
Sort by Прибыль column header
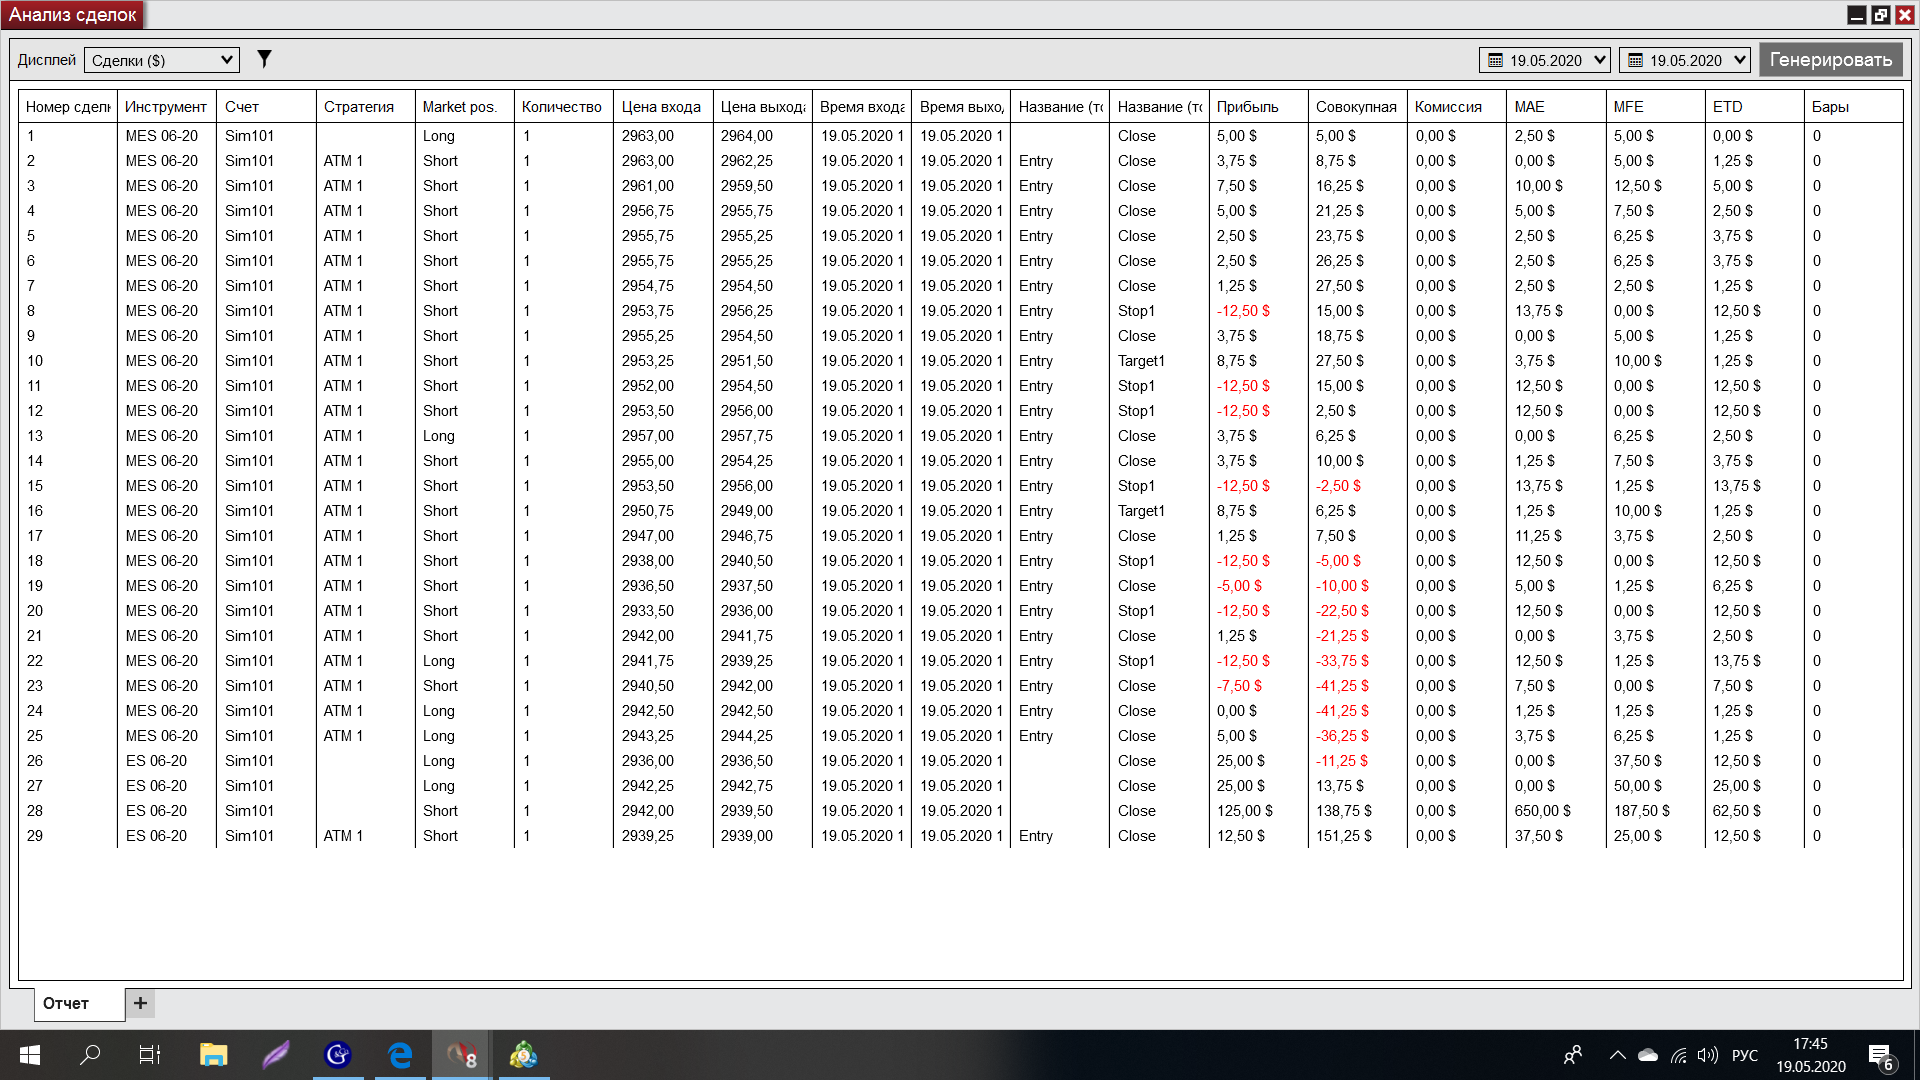[1247, 107]
